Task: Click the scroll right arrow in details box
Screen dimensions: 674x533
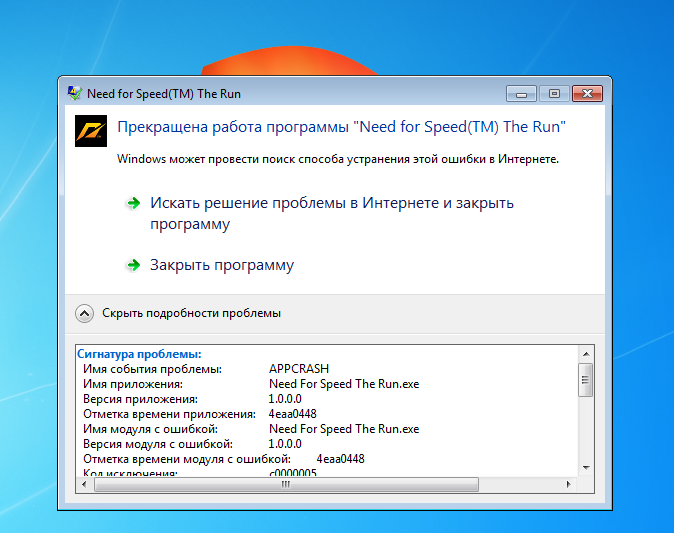Action: pos(569,484)
